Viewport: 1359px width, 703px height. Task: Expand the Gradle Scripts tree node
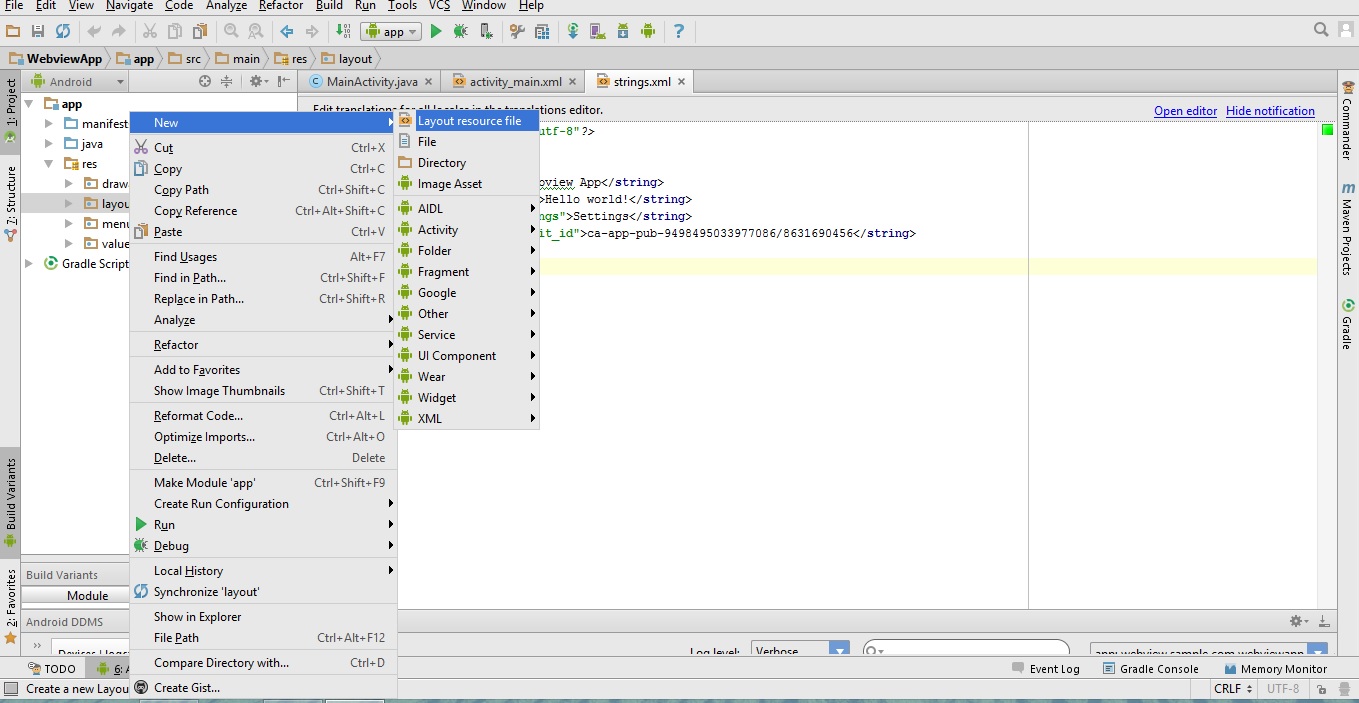(29, 264)
